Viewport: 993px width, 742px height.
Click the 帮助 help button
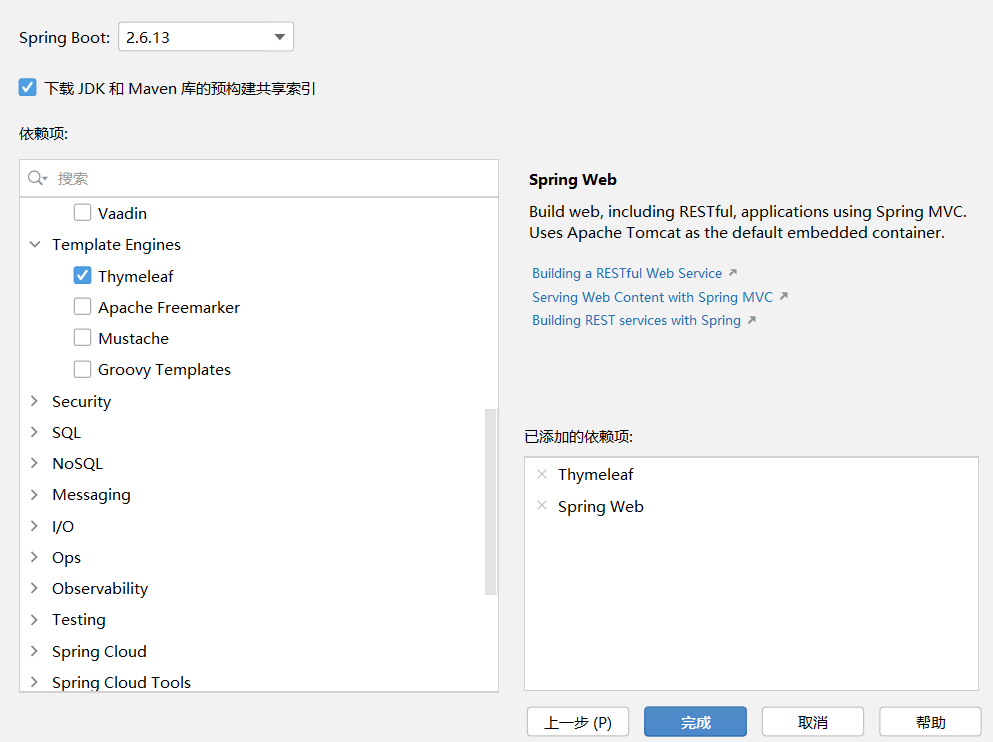[x=930, y=722]
